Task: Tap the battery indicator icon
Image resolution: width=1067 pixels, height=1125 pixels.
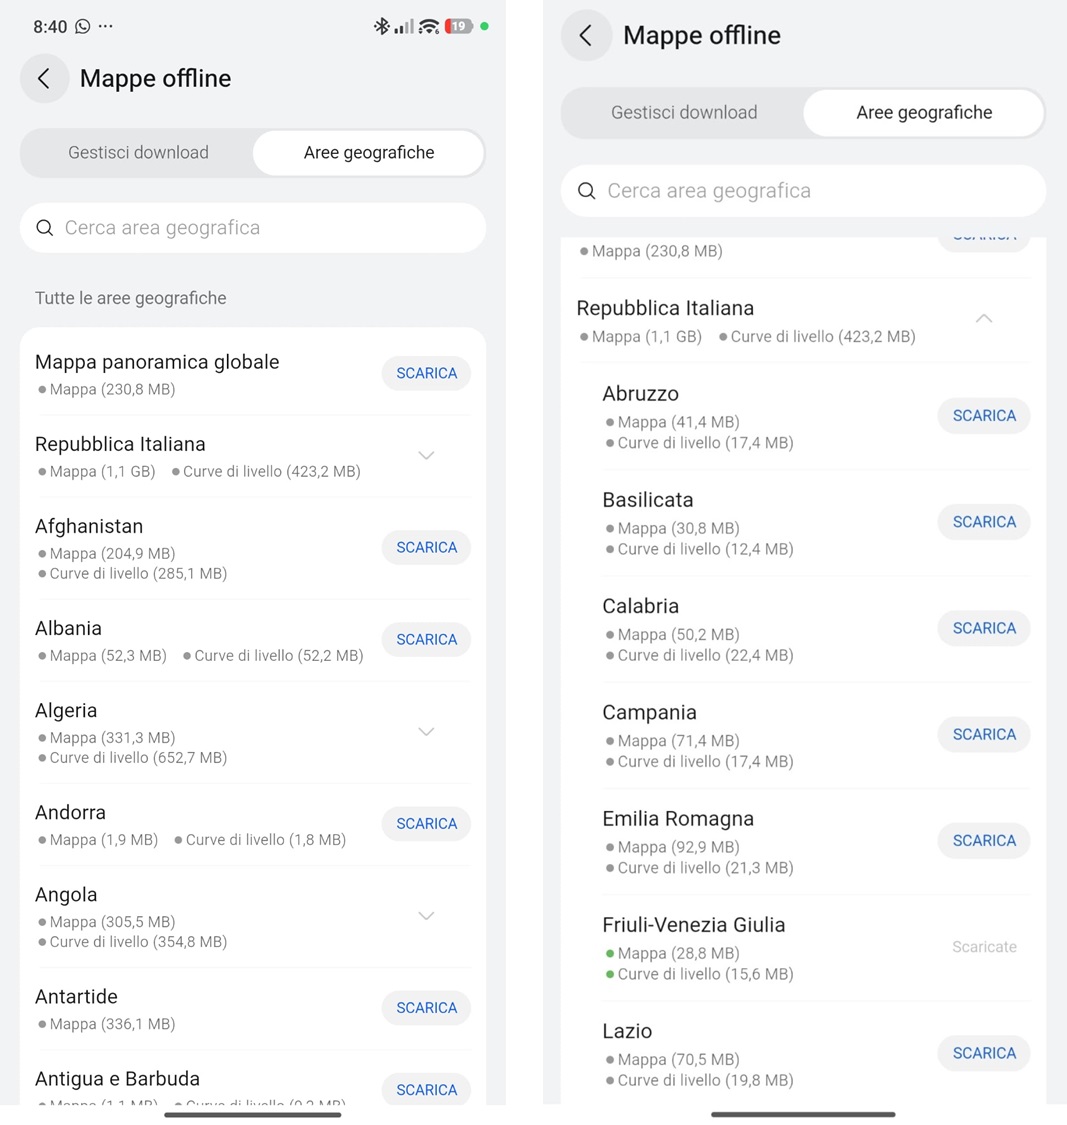Action: coord(458,27)
